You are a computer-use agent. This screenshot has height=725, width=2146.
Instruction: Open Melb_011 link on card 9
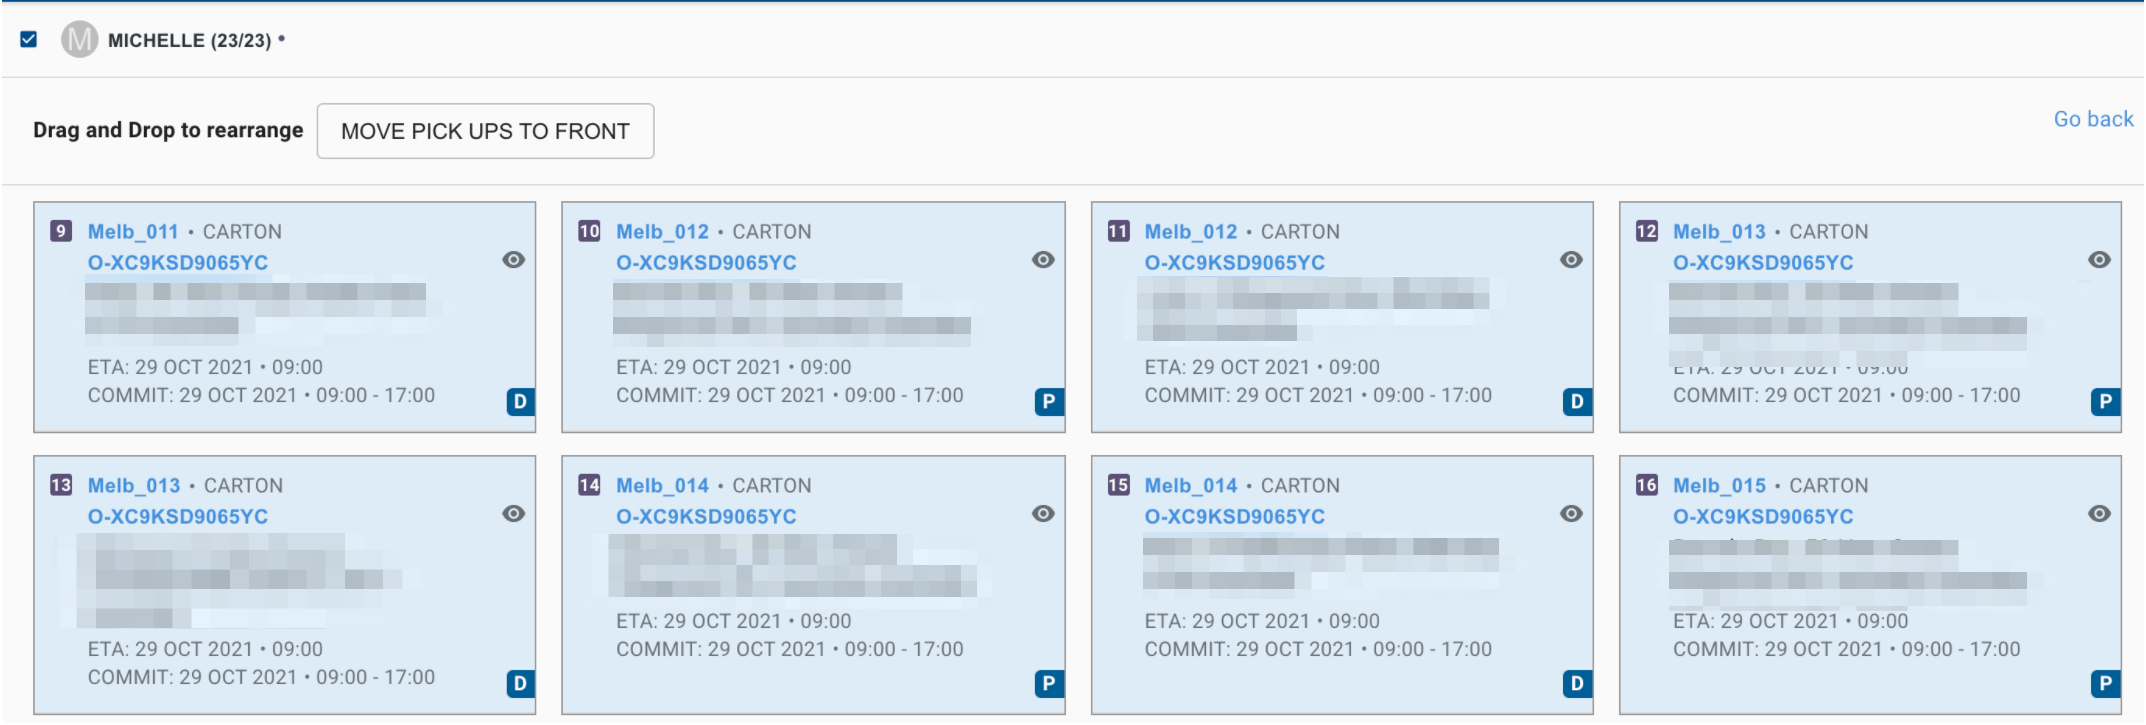coord(133,232)
